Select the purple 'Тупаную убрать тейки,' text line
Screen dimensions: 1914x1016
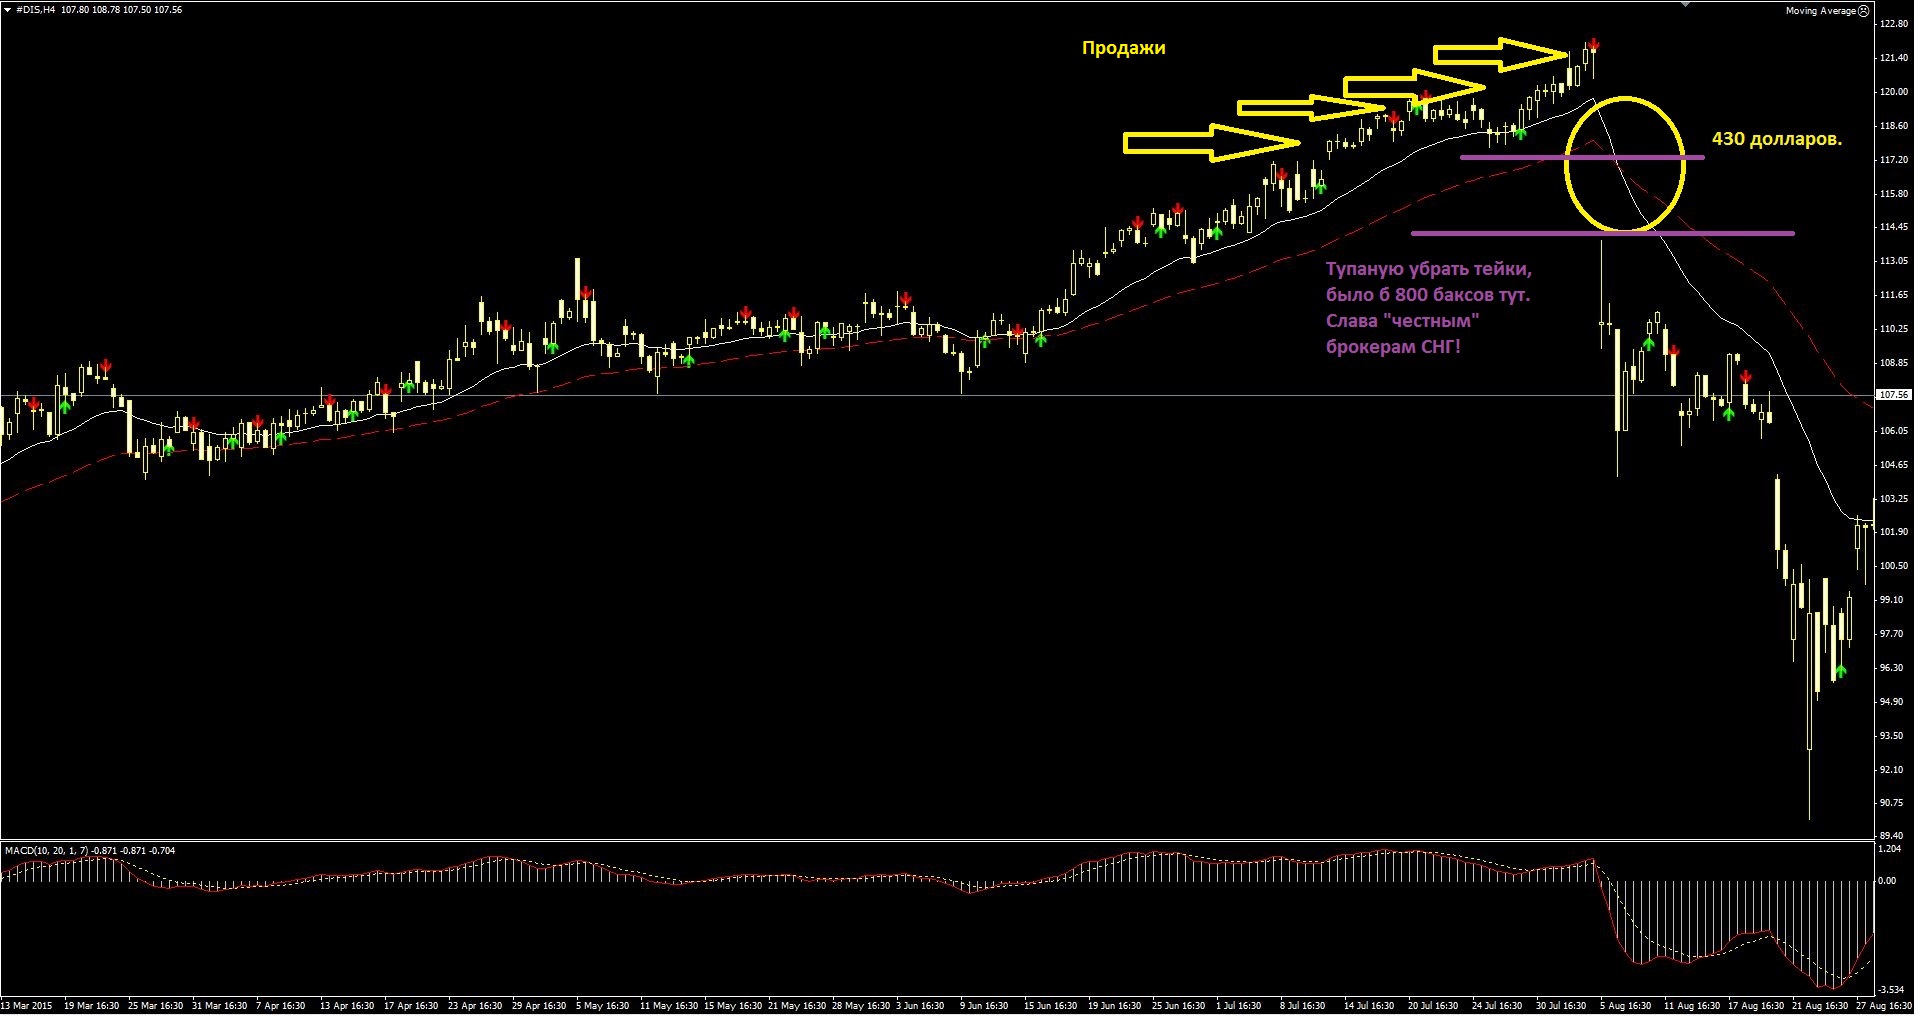1429,270
